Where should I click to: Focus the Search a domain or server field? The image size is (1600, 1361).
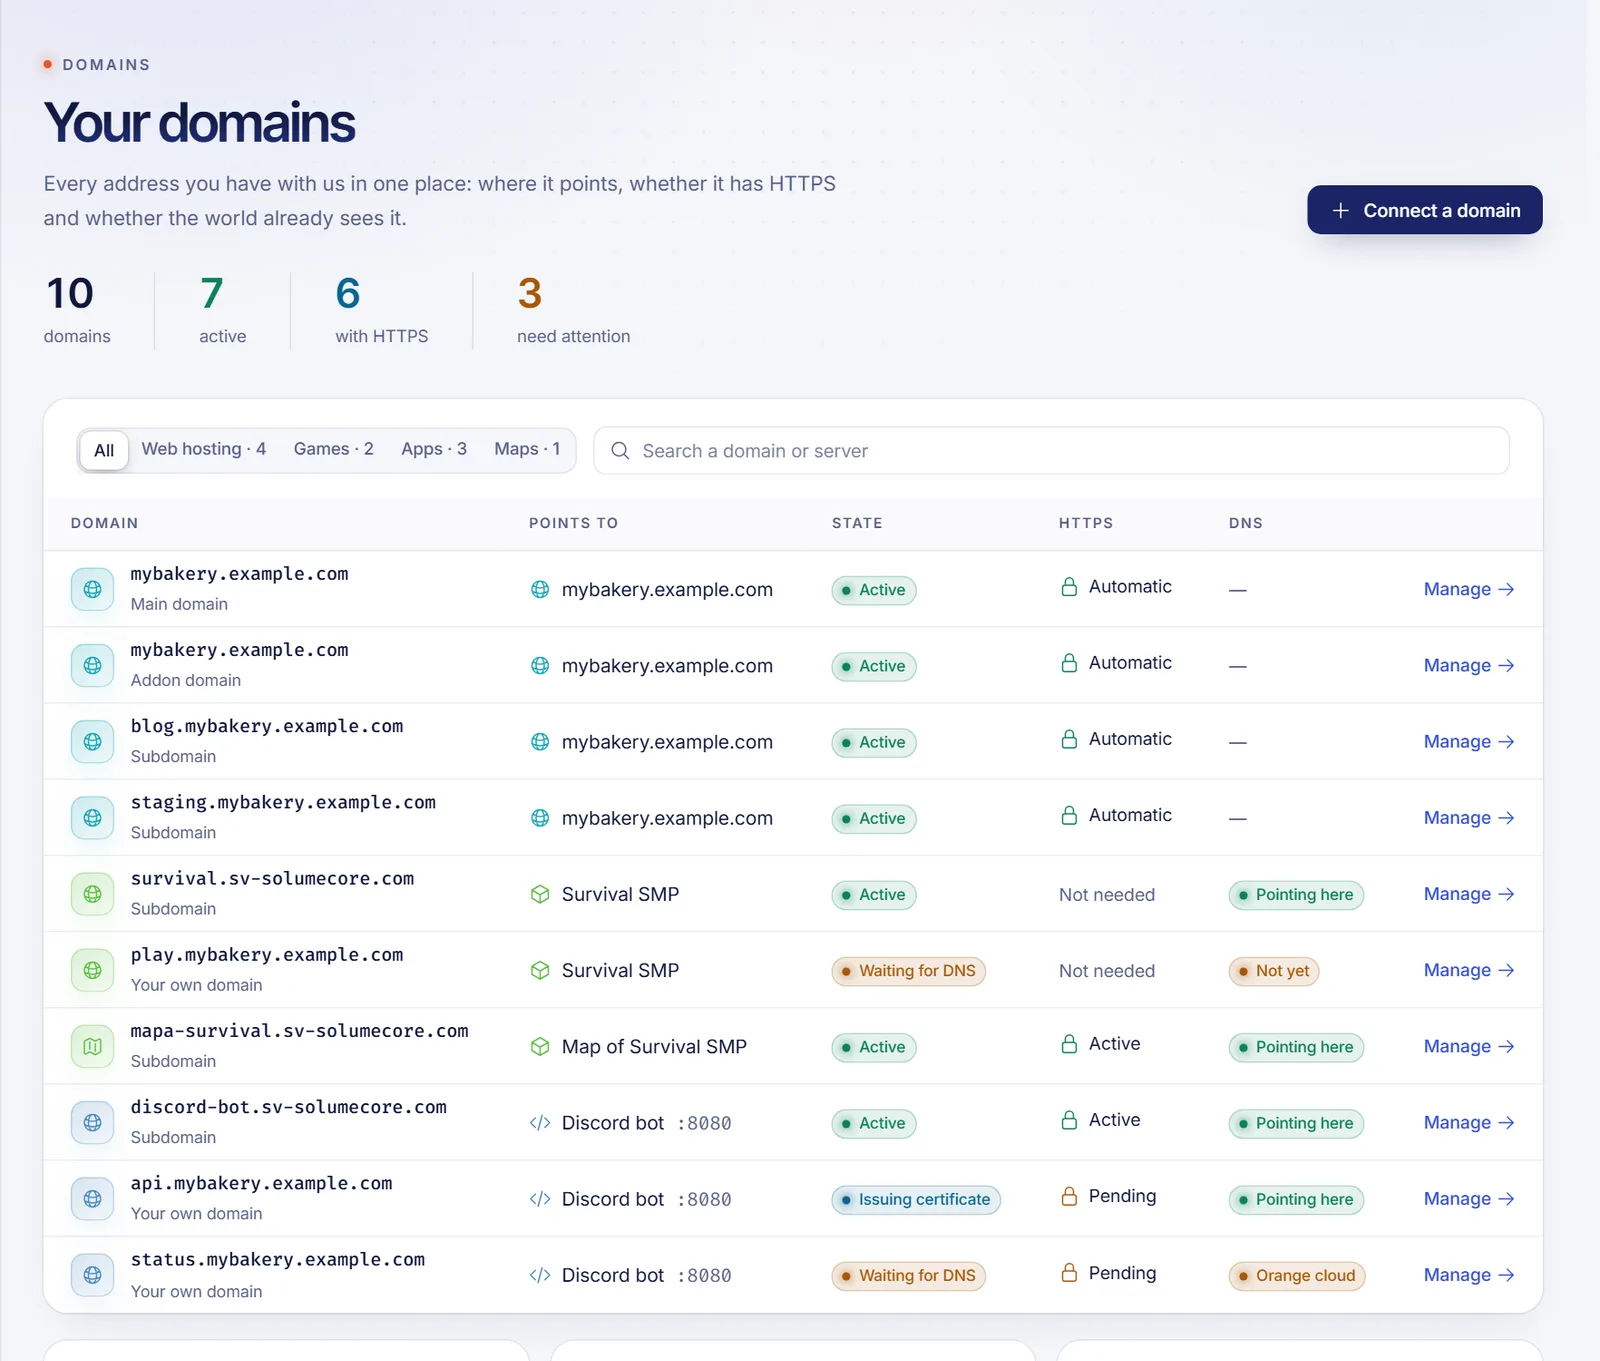1051,451
